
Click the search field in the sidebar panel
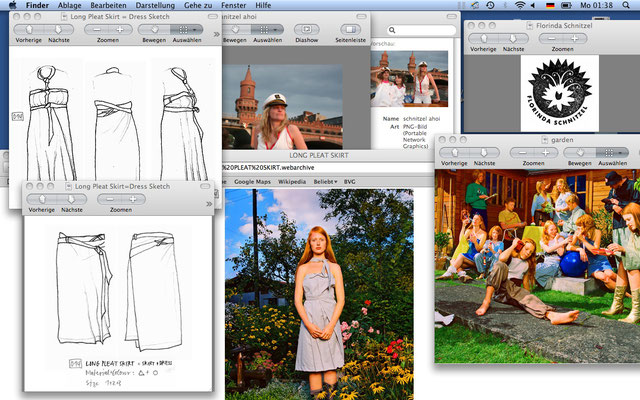[x=421, y=30]
